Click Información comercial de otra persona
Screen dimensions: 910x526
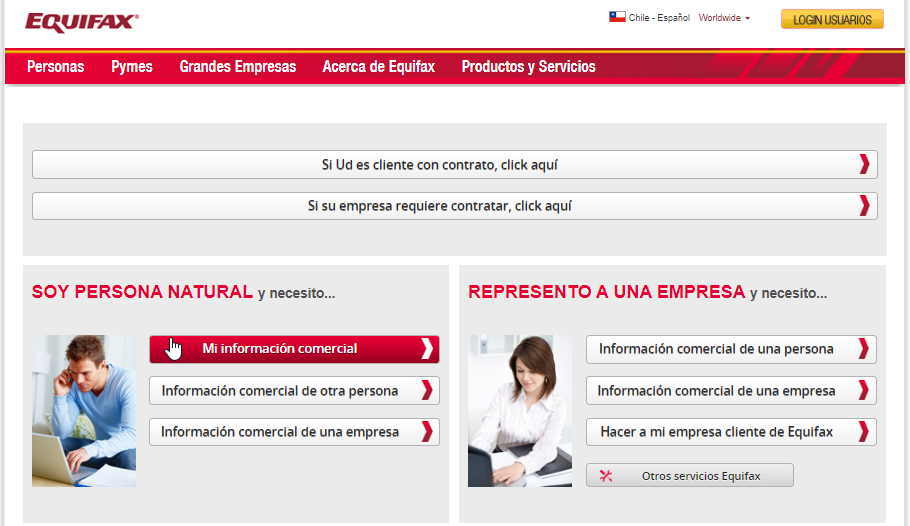coord(294,391)
